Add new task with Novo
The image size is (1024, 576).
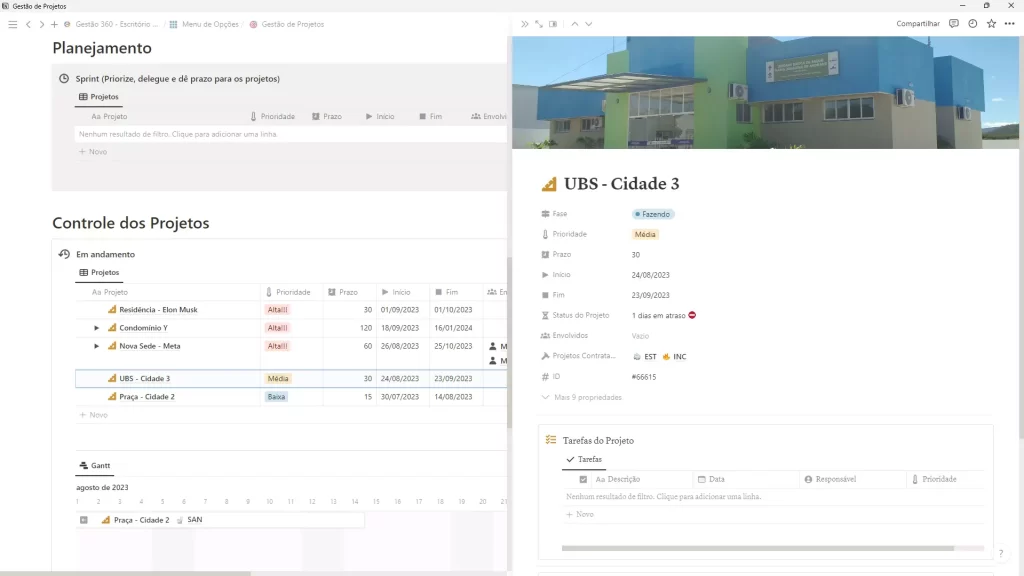pyautogui.click(x=580, y=515)
